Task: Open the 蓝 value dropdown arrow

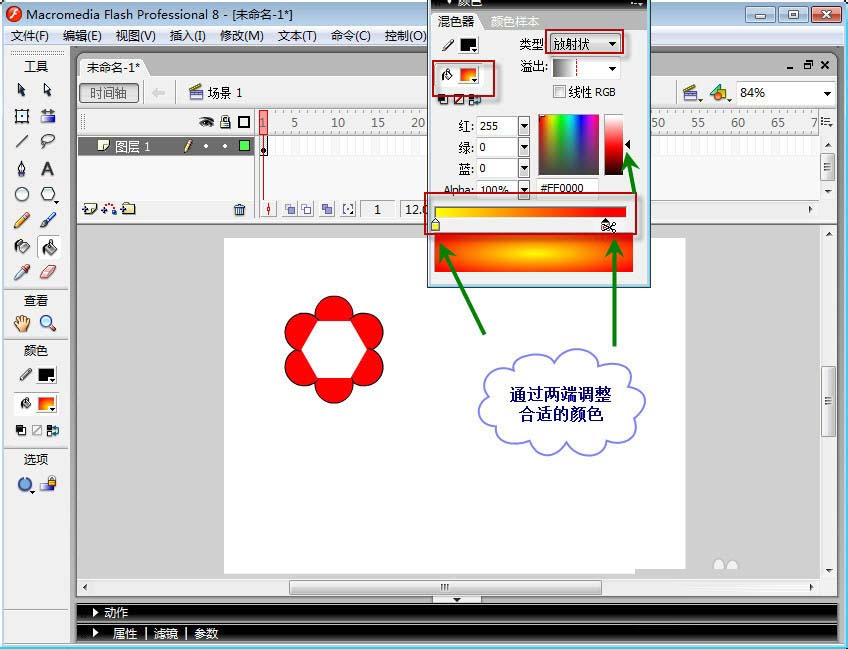Action: click(x=524, y=168)
